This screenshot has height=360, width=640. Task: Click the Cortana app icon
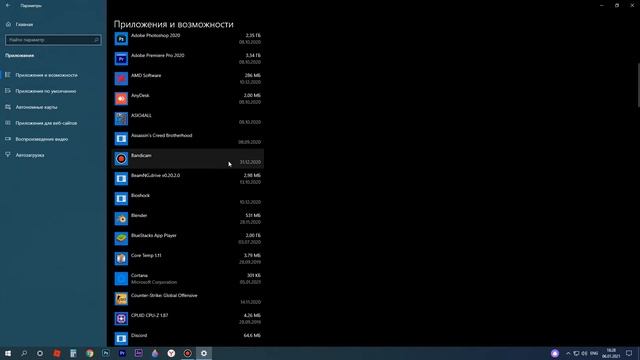click(x=121, y=279)
